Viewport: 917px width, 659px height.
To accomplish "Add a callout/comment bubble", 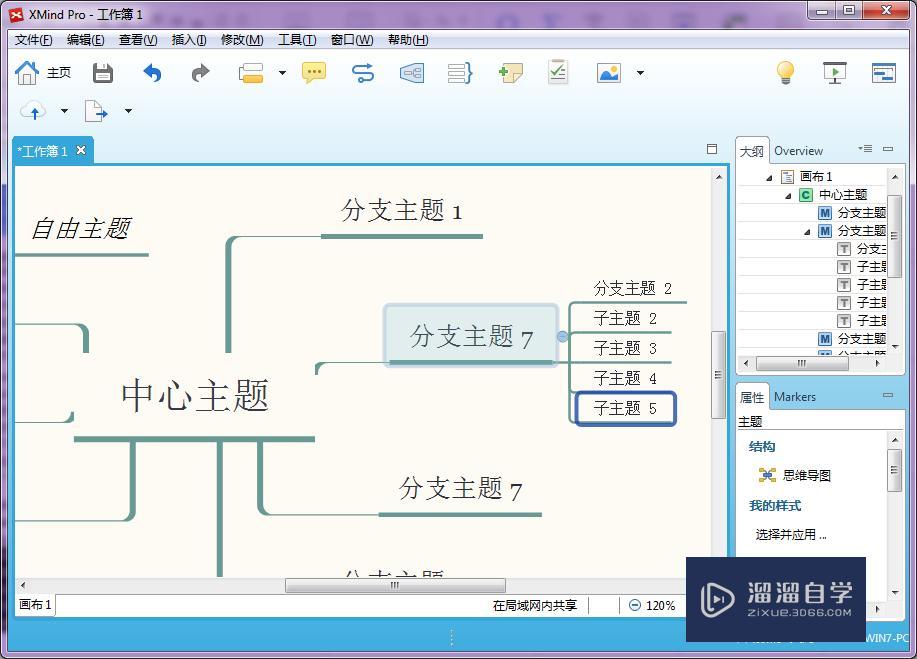I will click(x=314, y=73).
